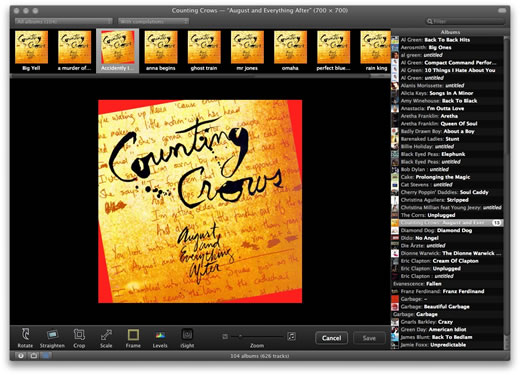This screenshot has width=520, height=375.
Task: Click the small zoom-out icon
Action: [225, 337]
